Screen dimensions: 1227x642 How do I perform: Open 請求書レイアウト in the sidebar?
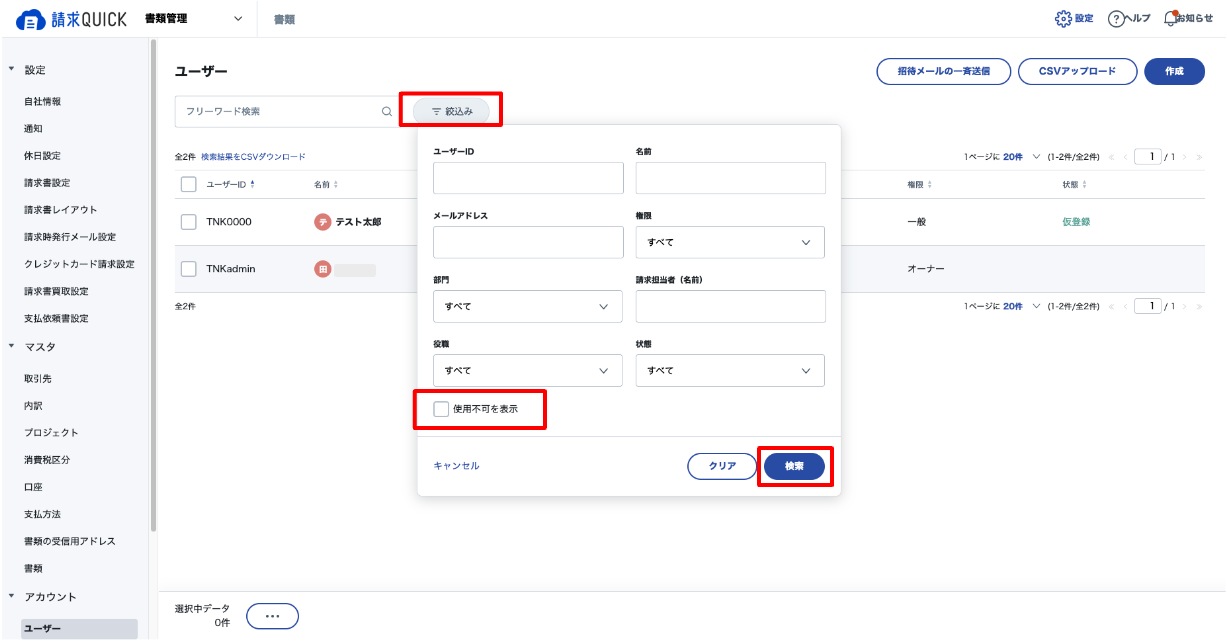click(x=61, y=210)
